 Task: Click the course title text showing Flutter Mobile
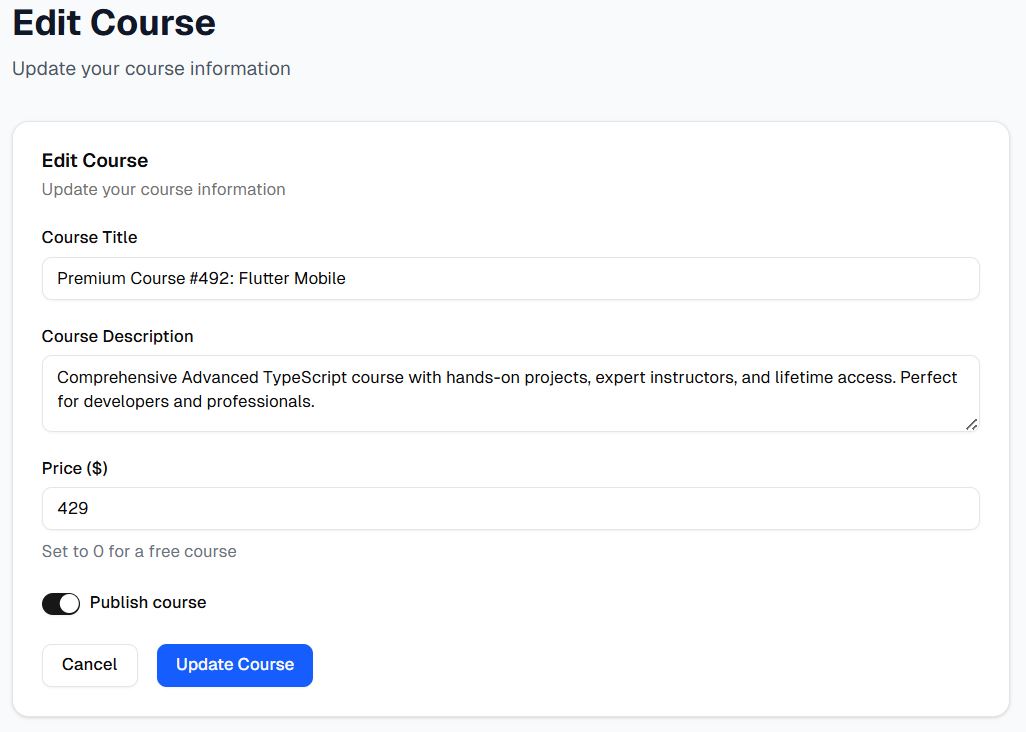[x=200, y=278]
